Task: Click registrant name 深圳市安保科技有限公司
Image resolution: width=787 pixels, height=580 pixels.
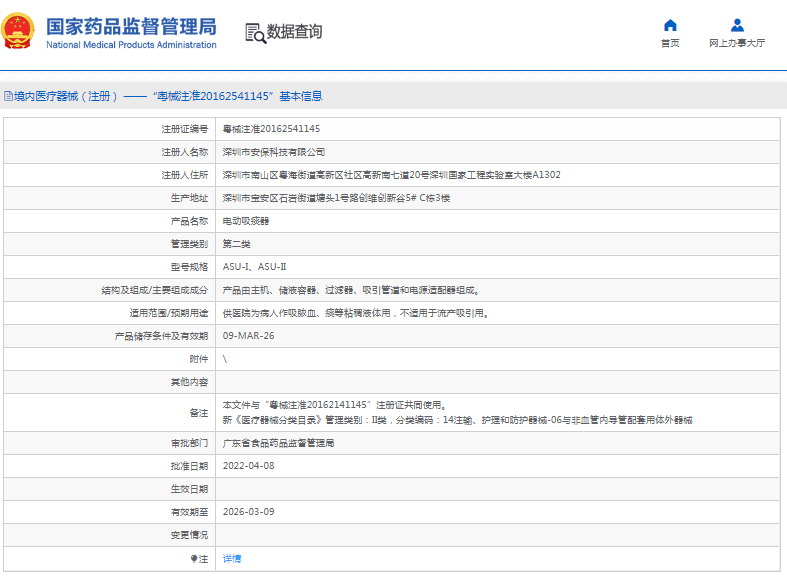Action: [x=273, y=152]
